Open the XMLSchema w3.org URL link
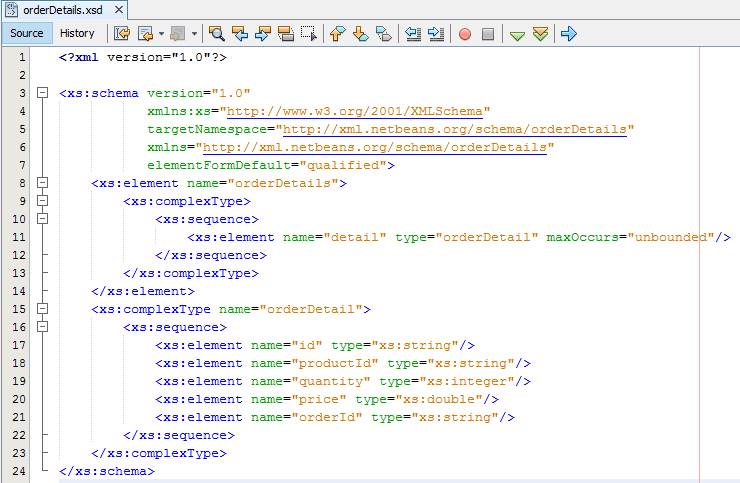The width and height of the screenshot is (740, 483). (x=354, y=111)
